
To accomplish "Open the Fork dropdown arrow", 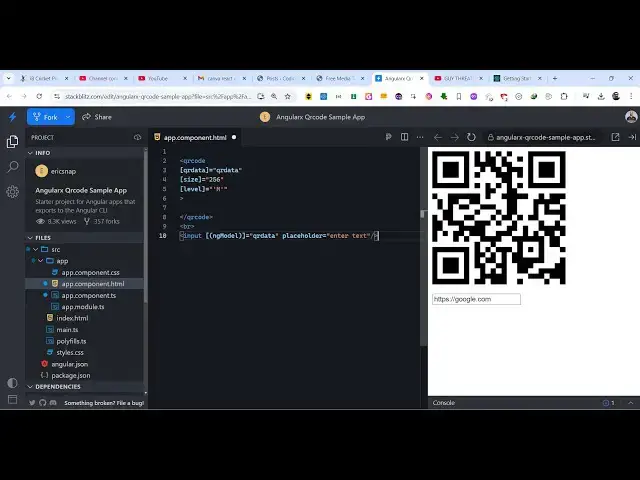I will pos(68,117).
